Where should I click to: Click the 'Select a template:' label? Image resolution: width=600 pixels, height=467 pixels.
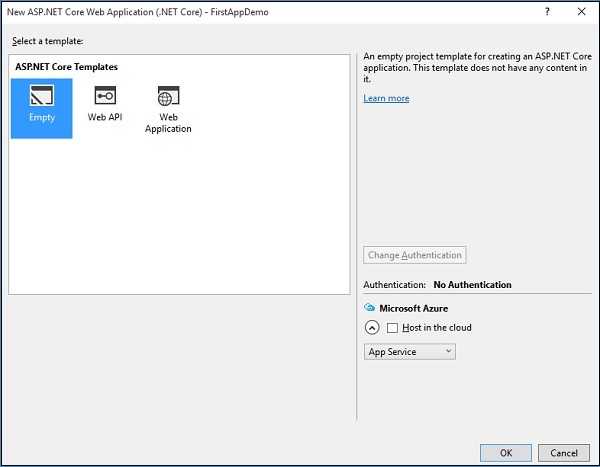(47, 40)
